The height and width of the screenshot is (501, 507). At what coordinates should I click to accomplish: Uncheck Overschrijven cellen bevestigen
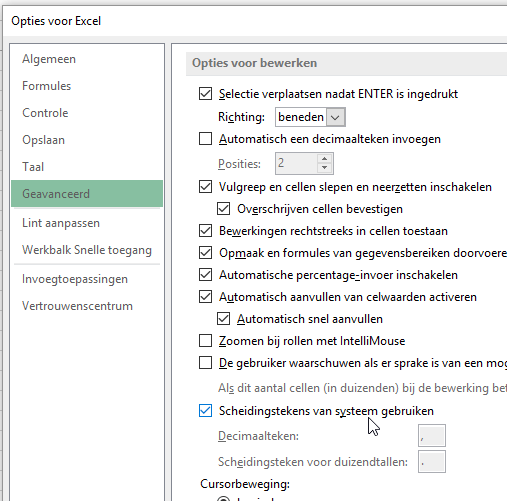[223, 209]
